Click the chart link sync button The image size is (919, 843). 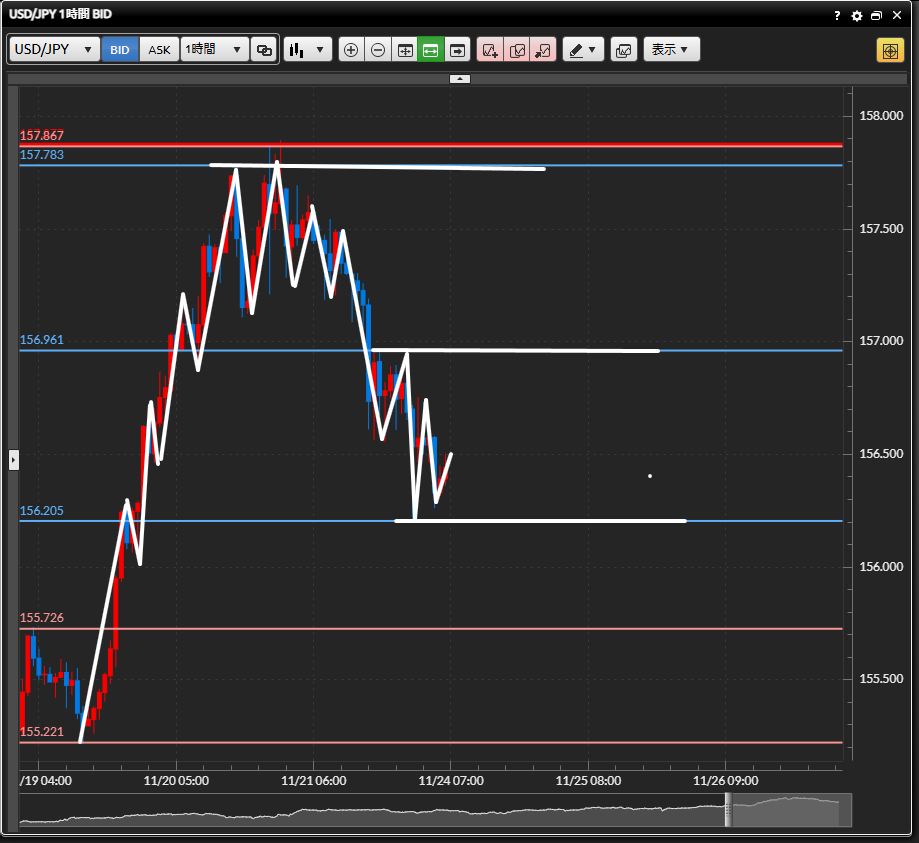(264, 50)
